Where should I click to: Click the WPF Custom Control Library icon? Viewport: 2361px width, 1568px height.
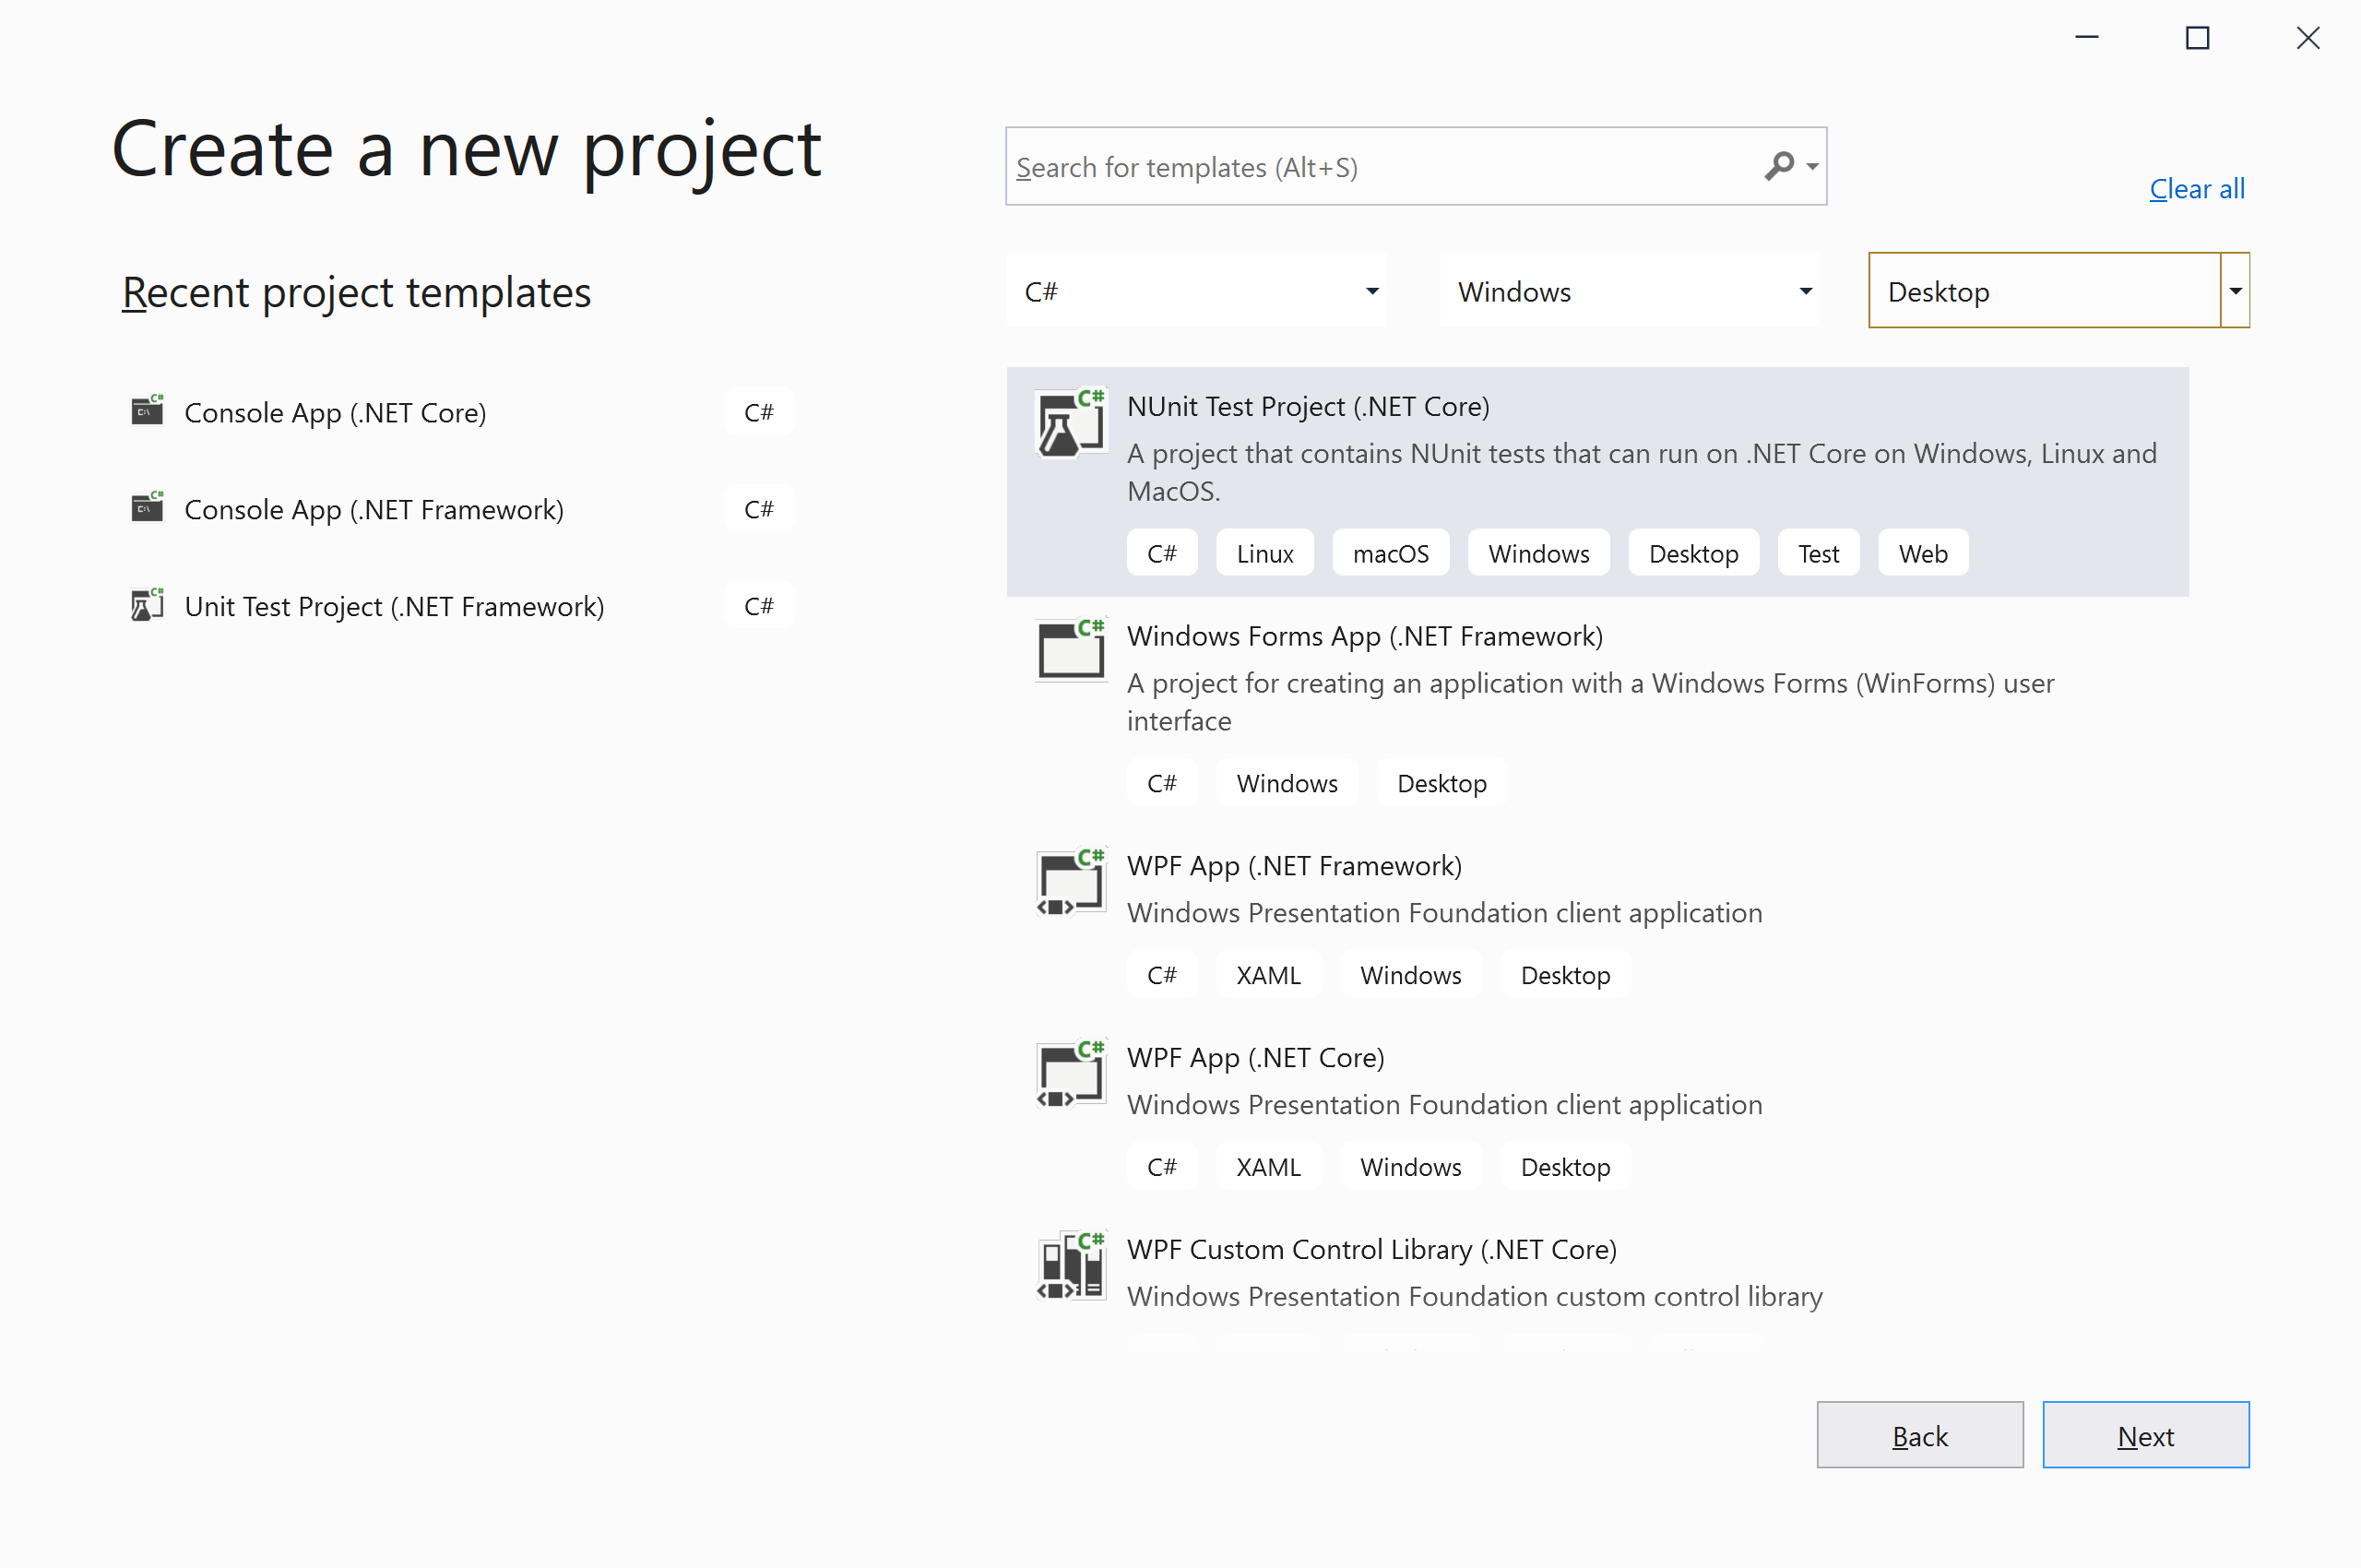[x=1070, y=1266]
